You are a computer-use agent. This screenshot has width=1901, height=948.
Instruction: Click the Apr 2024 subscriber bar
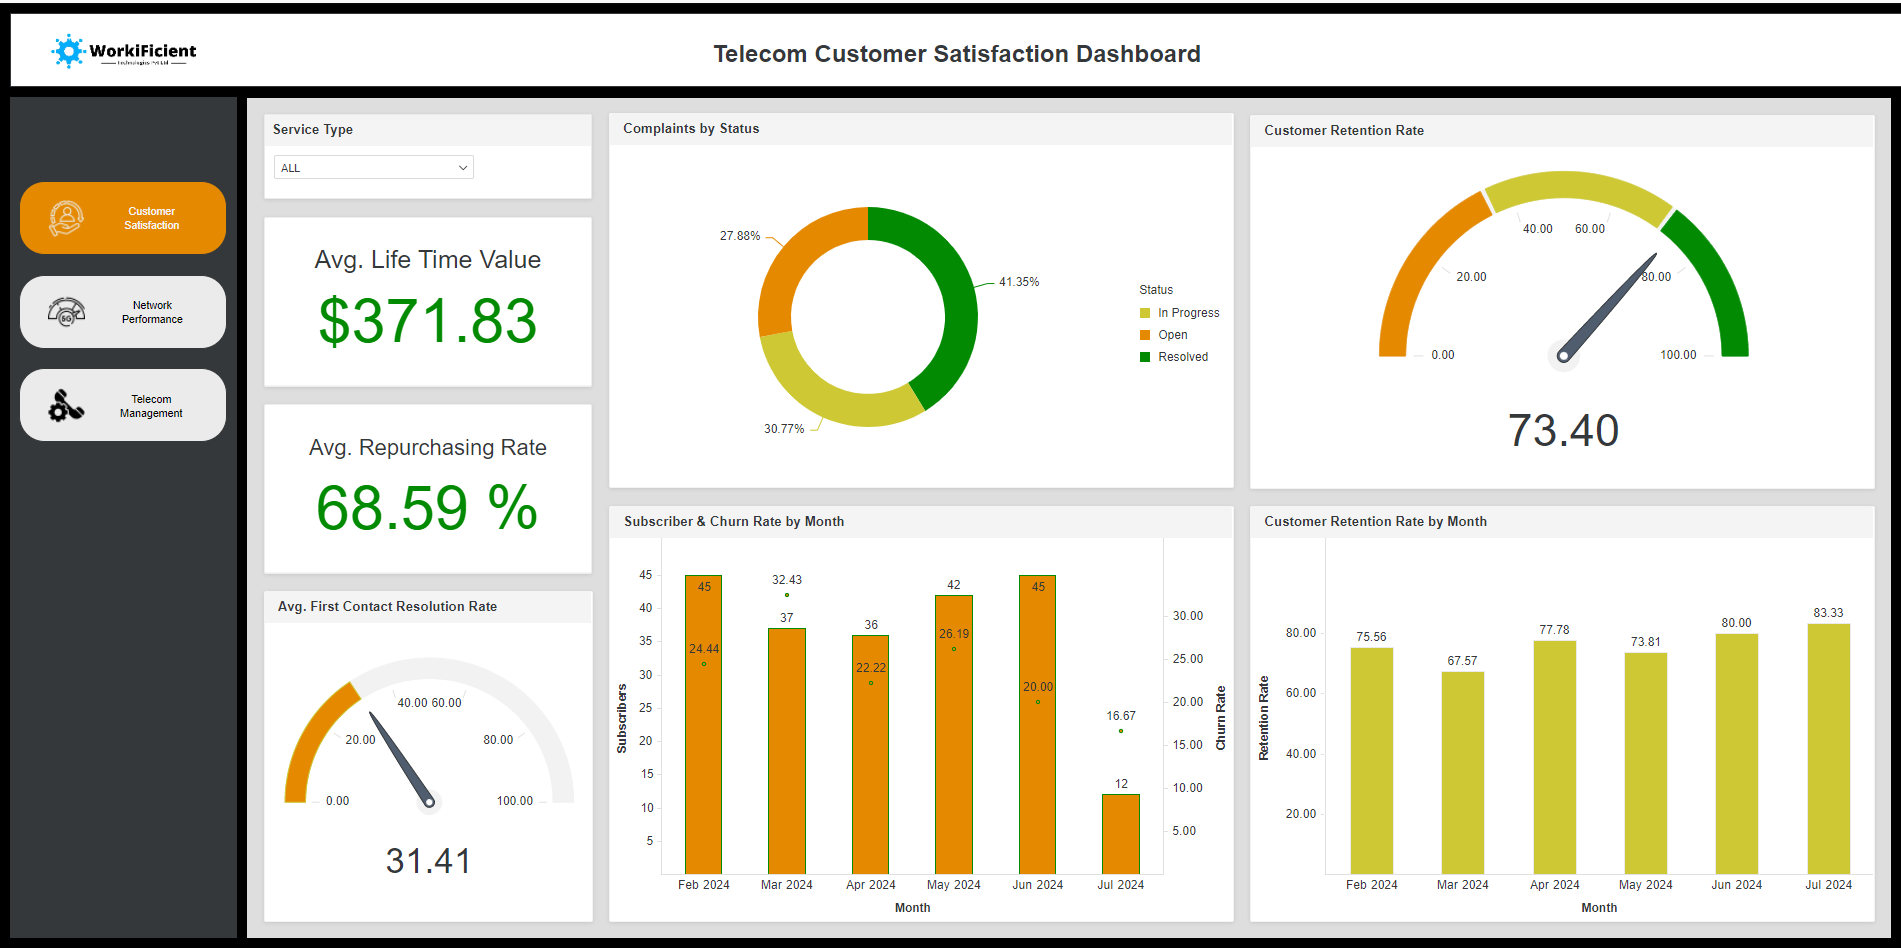[870, 755]
